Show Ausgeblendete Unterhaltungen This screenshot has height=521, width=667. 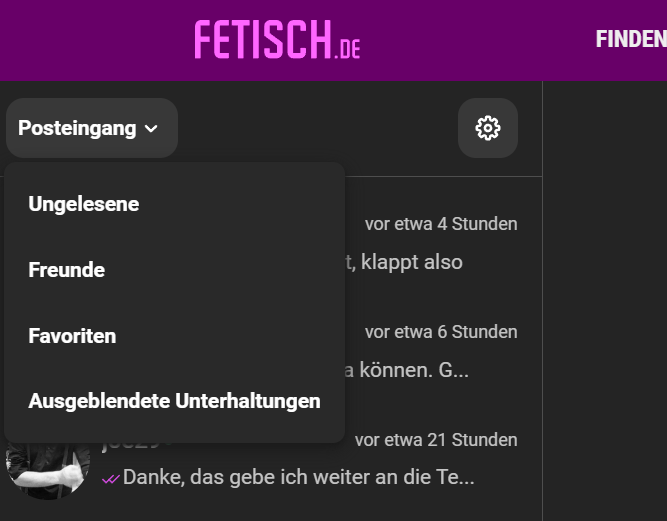[x=174, y=401]
